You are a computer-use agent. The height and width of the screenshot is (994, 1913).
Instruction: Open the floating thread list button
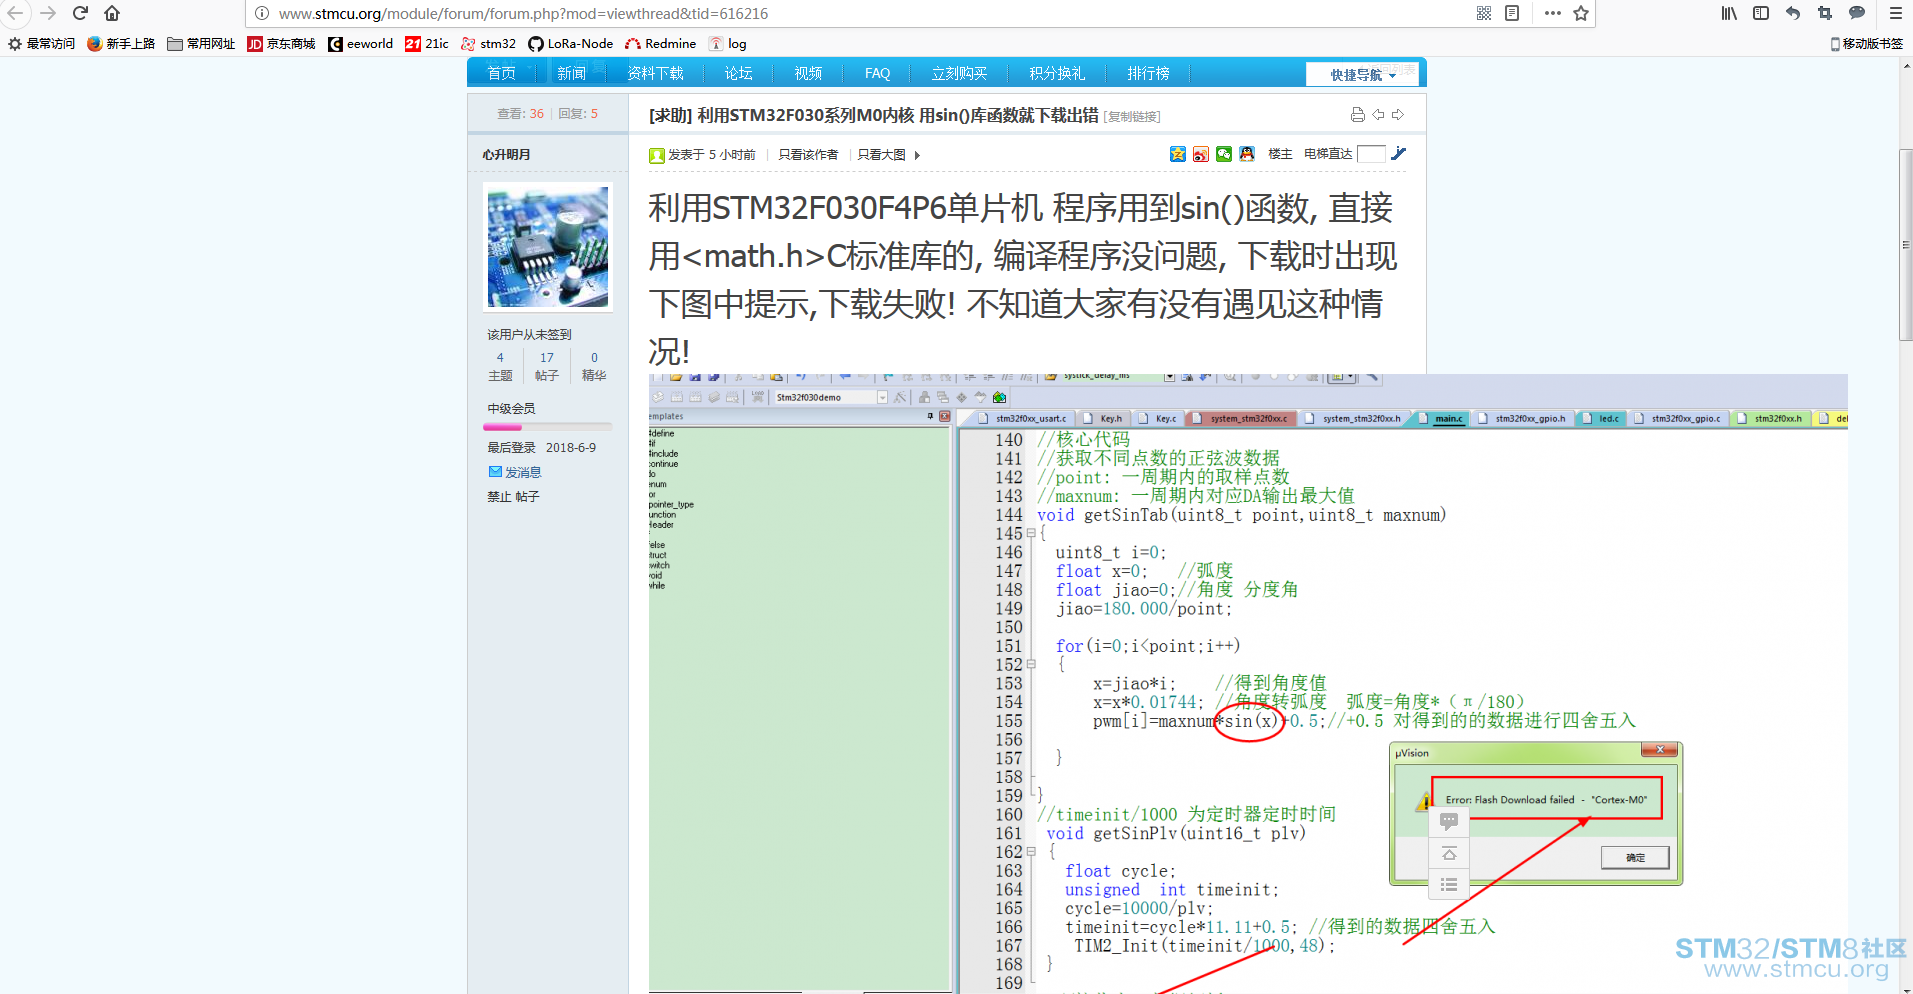click(x=1449, y=885)
